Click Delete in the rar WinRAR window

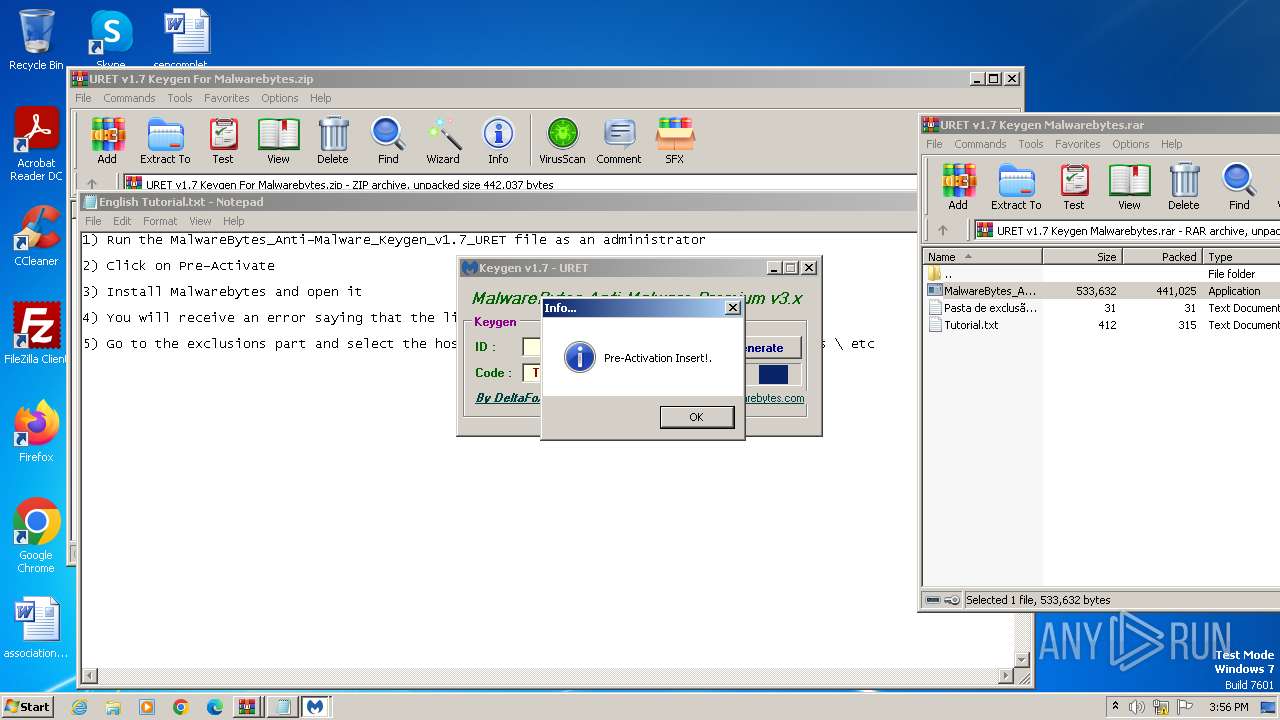pyautogui.click(x=1184, y=187)
